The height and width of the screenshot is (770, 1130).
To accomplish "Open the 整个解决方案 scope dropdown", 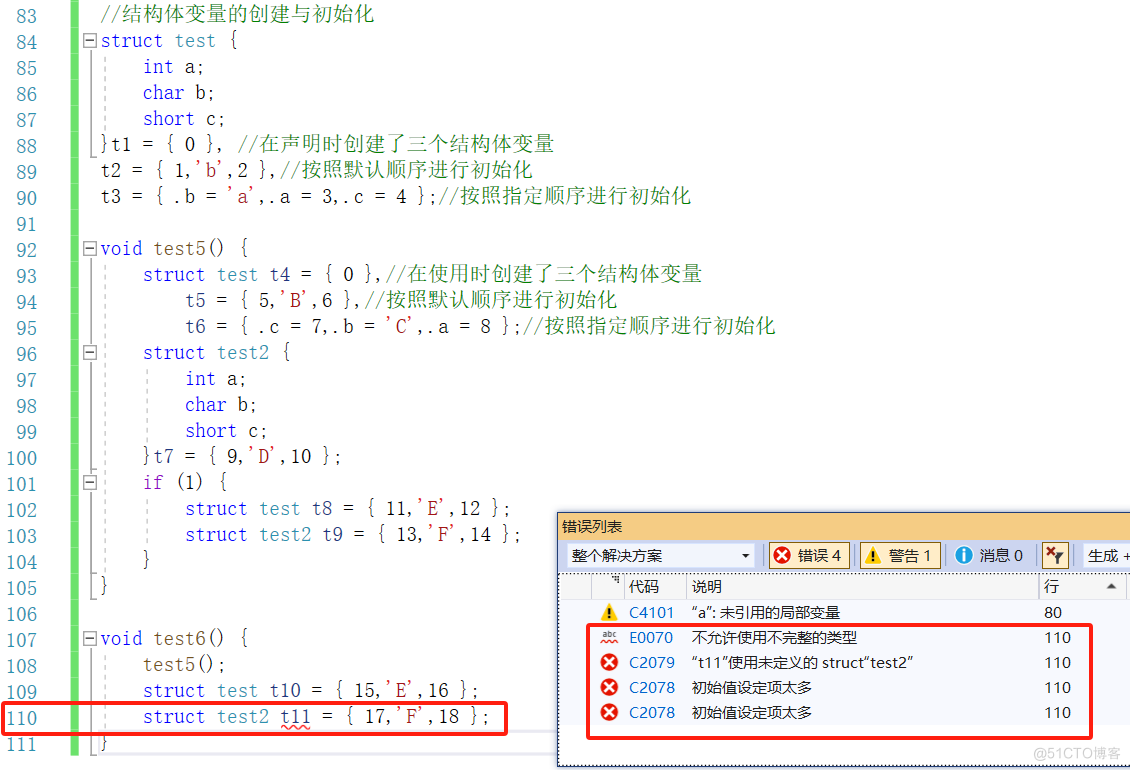I will coord(745,556).
